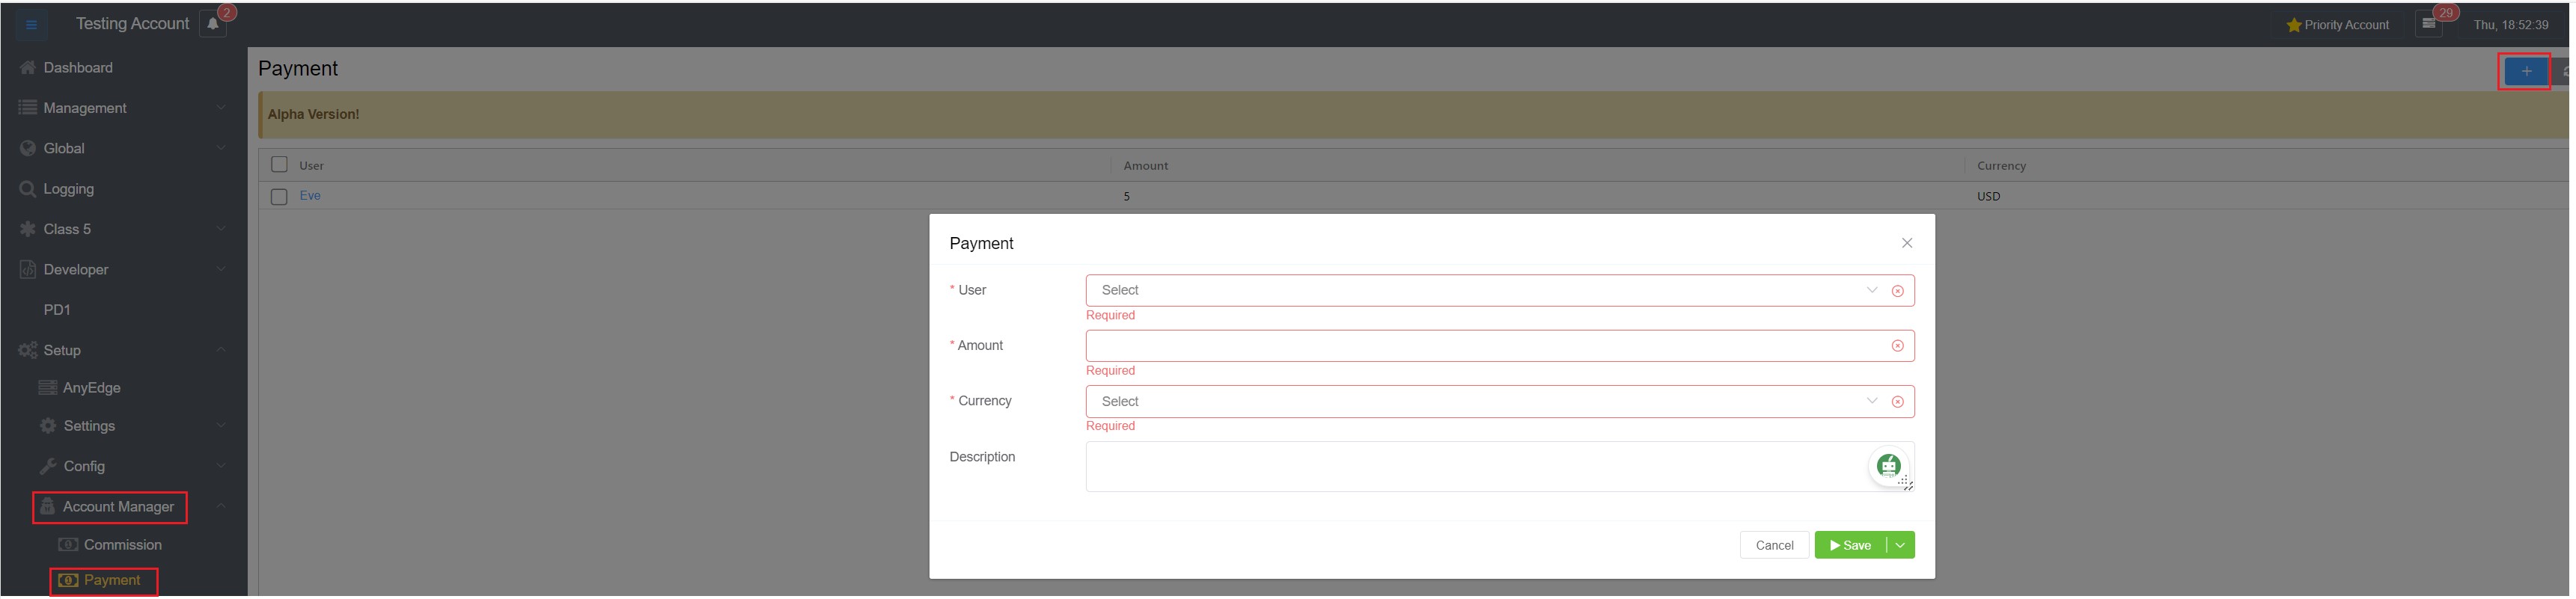Open the User select dropdown
Viewport: 2576px width, 599px height.
pyautogui.click(x=1480, y=291)
